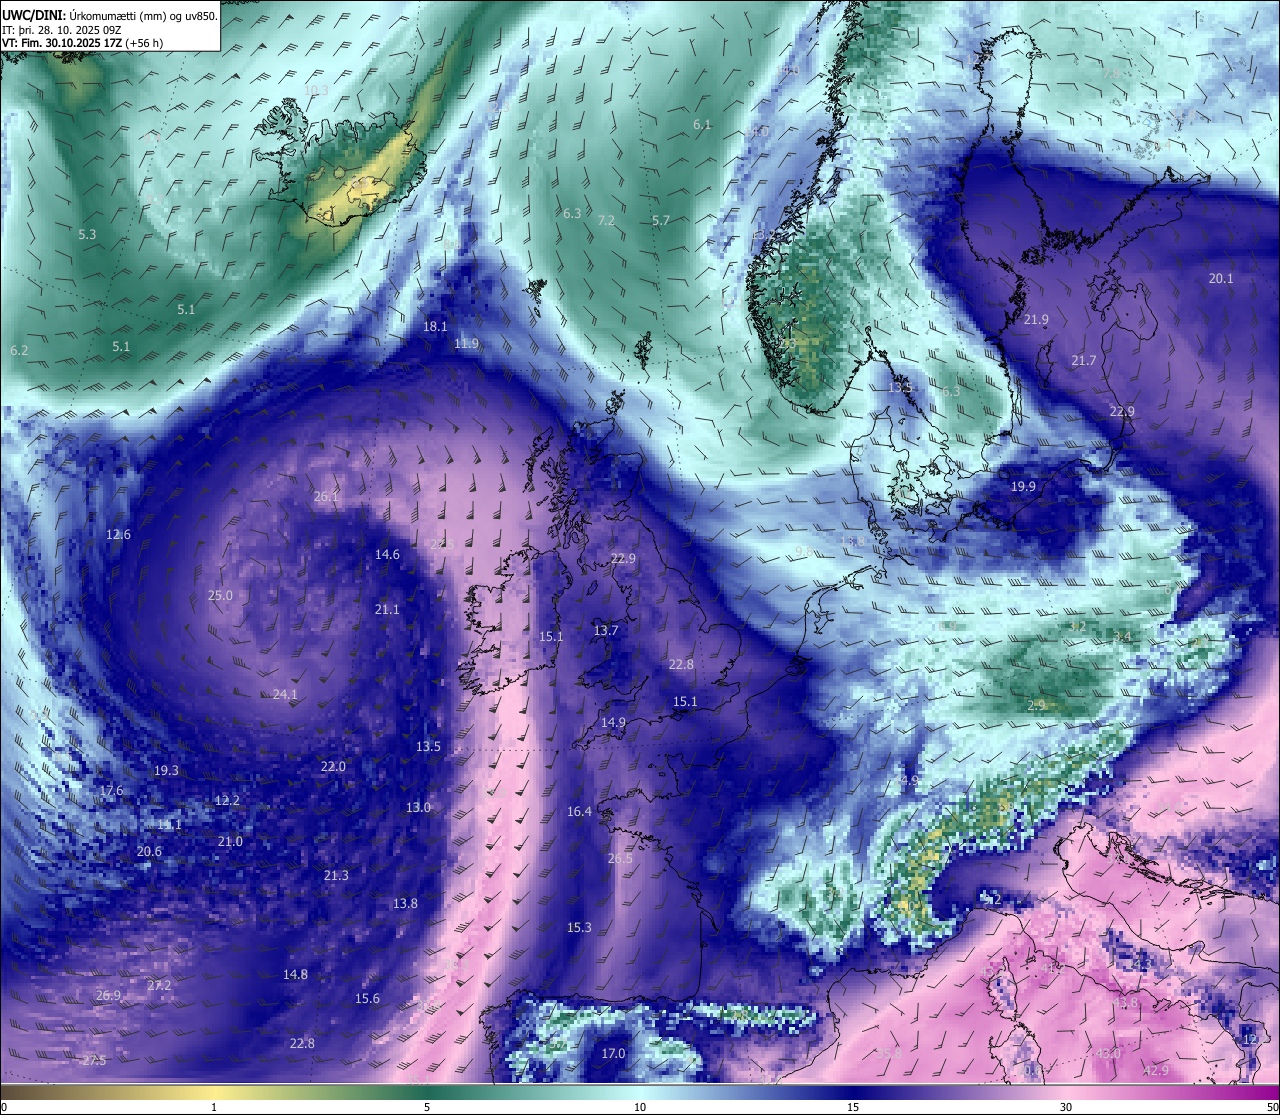The height and width of the screenshot is (1115, 1280).
Task: Click the colorbar tick label 10
Action: [640, 1107]
